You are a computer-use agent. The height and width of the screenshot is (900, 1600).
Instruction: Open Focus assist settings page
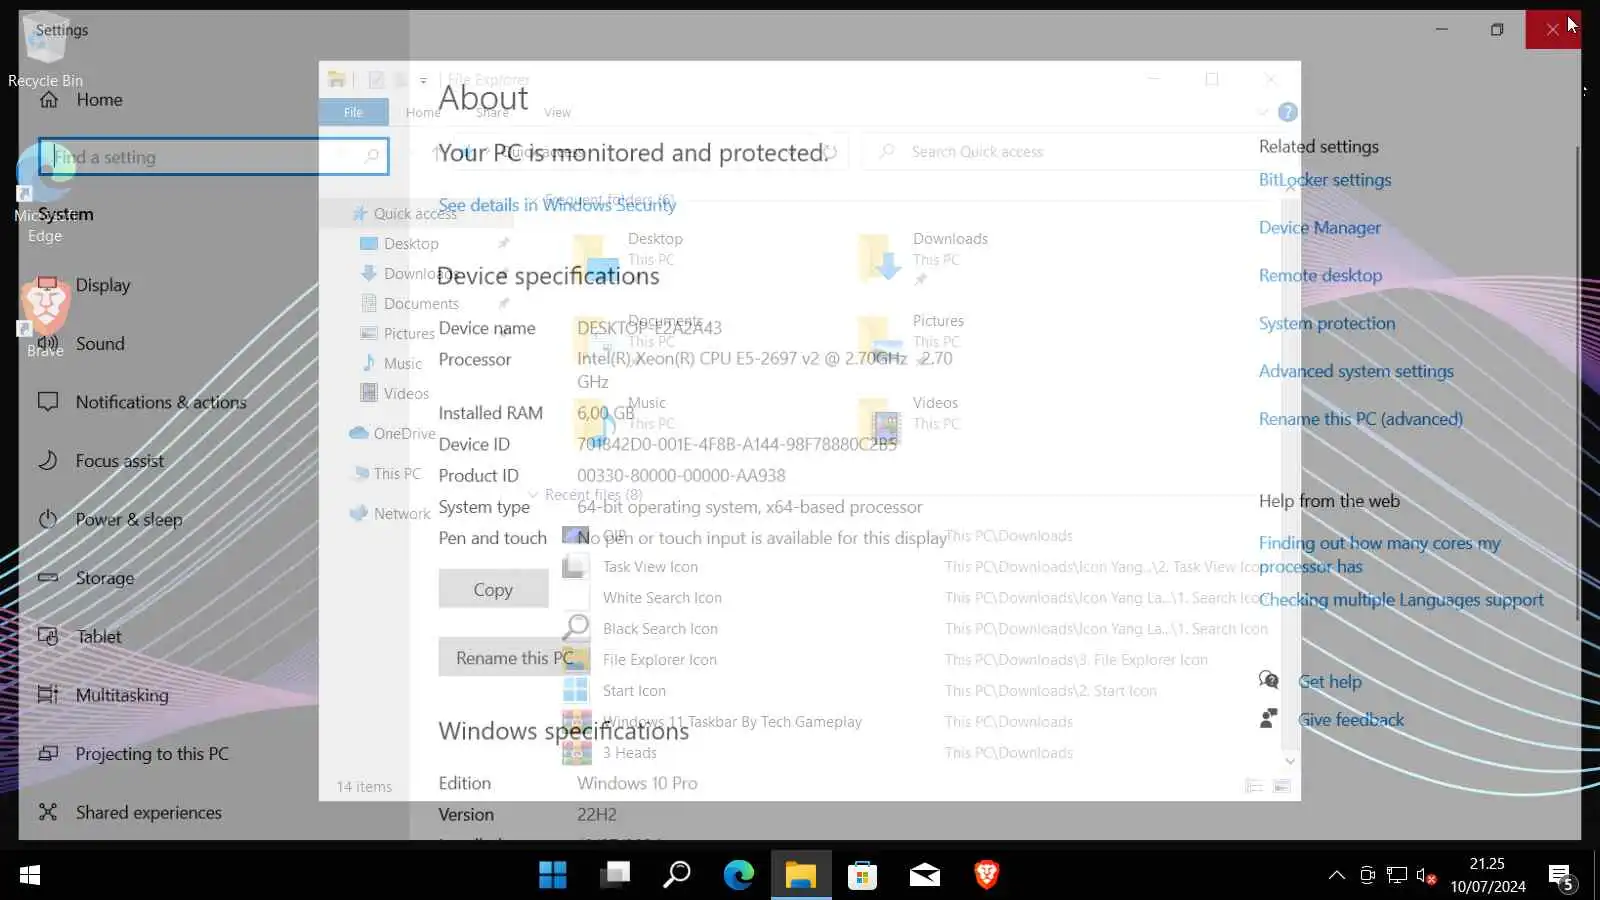tap(100, 461)
